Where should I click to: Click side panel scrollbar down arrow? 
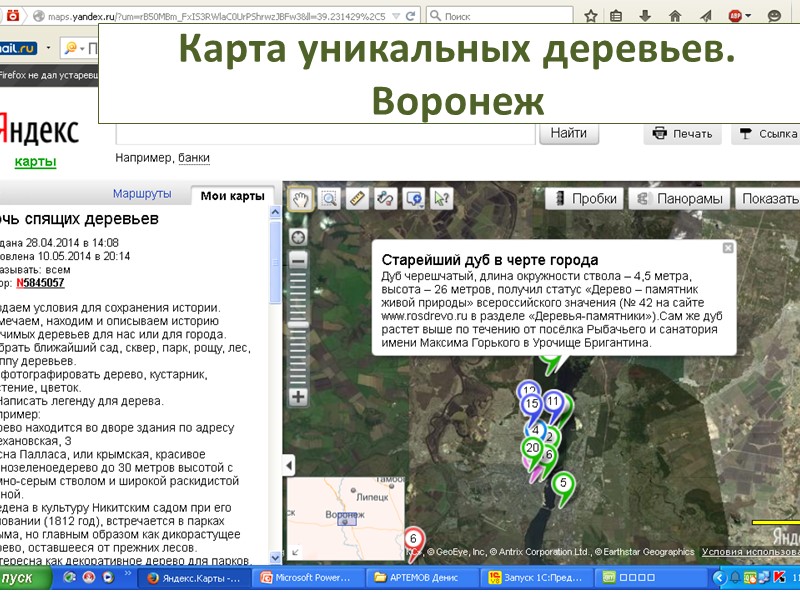point(275,558)
